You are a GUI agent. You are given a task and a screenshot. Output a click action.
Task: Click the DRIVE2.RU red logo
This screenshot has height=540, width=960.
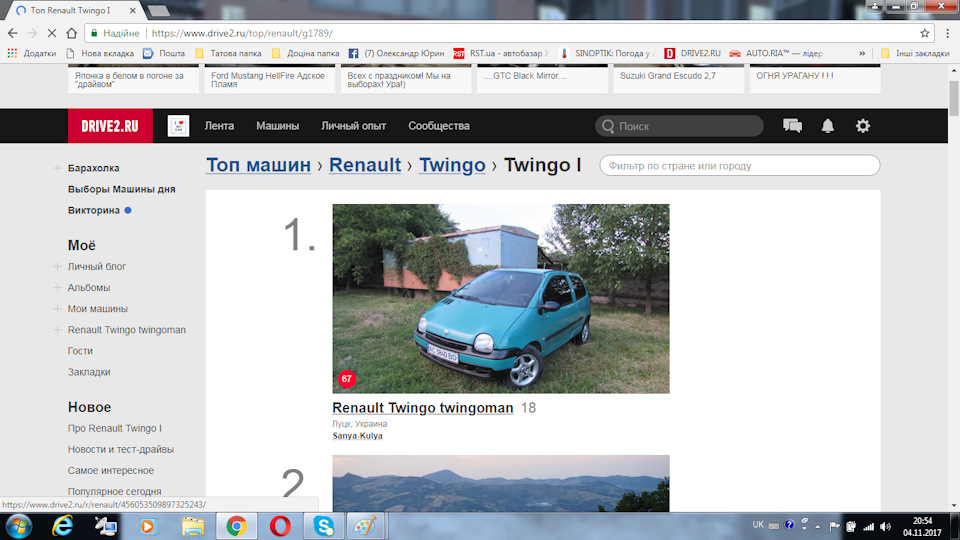(110, 126)
